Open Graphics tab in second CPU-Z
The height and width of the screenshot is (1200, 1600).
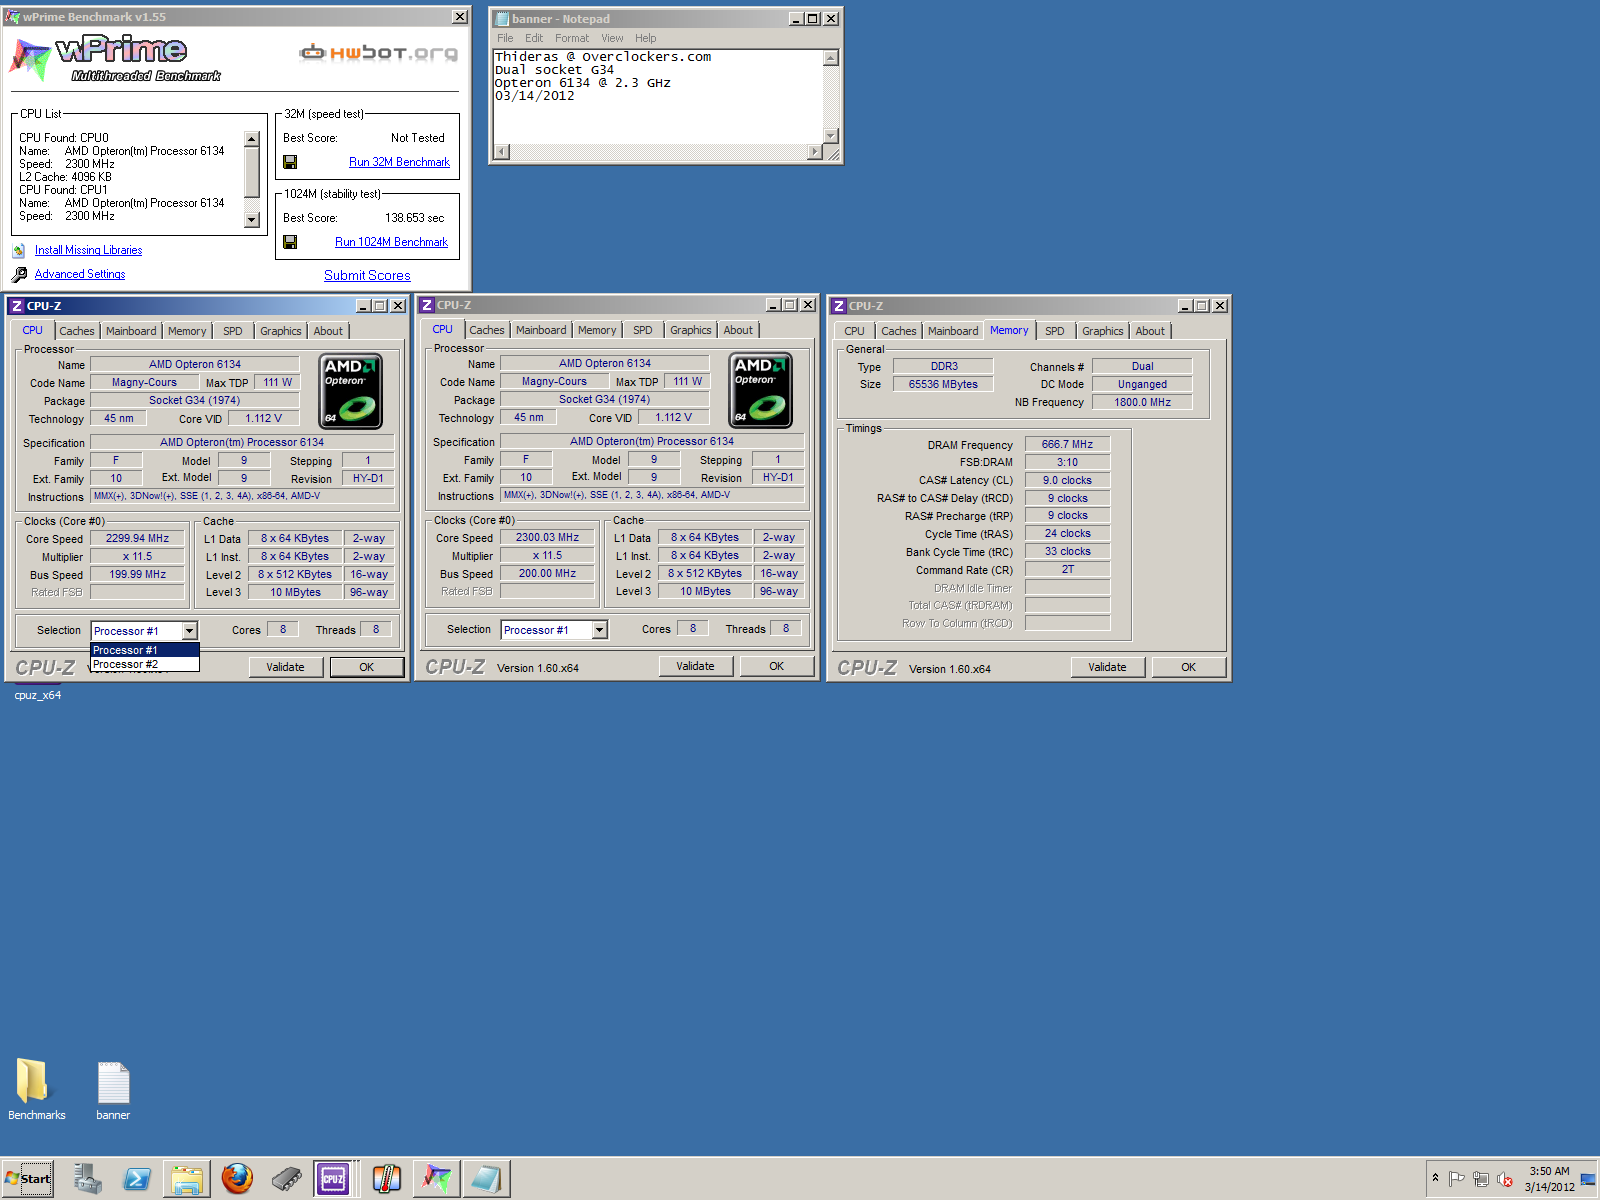(691, 330)
